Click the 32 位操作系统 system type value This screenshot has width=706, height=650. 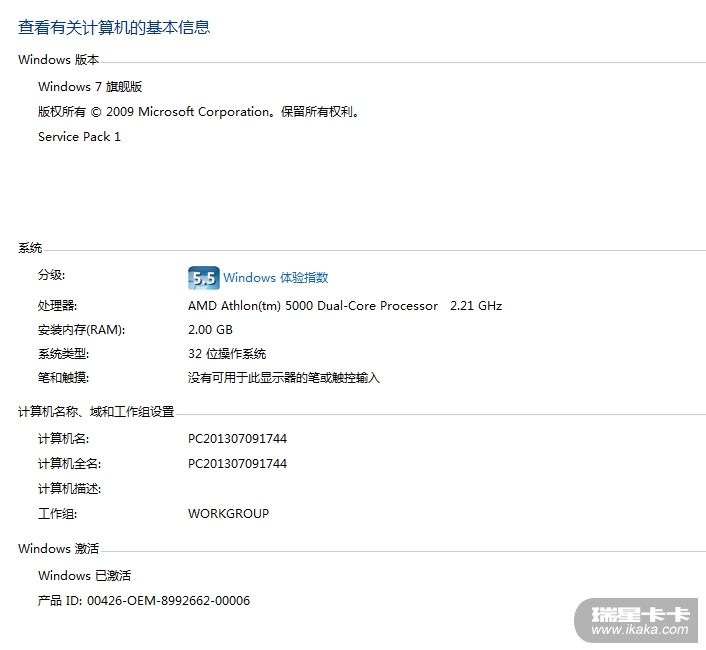tap(227, 354)
